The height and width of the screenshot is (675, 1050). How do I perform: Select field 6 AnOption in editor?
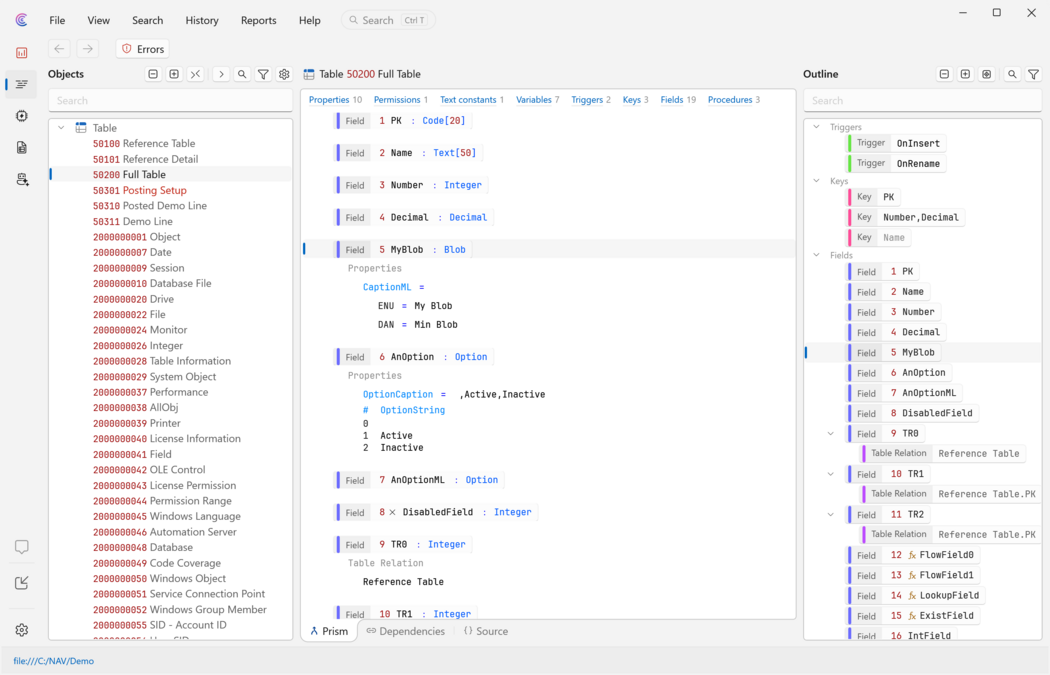[x=415, y=357]
